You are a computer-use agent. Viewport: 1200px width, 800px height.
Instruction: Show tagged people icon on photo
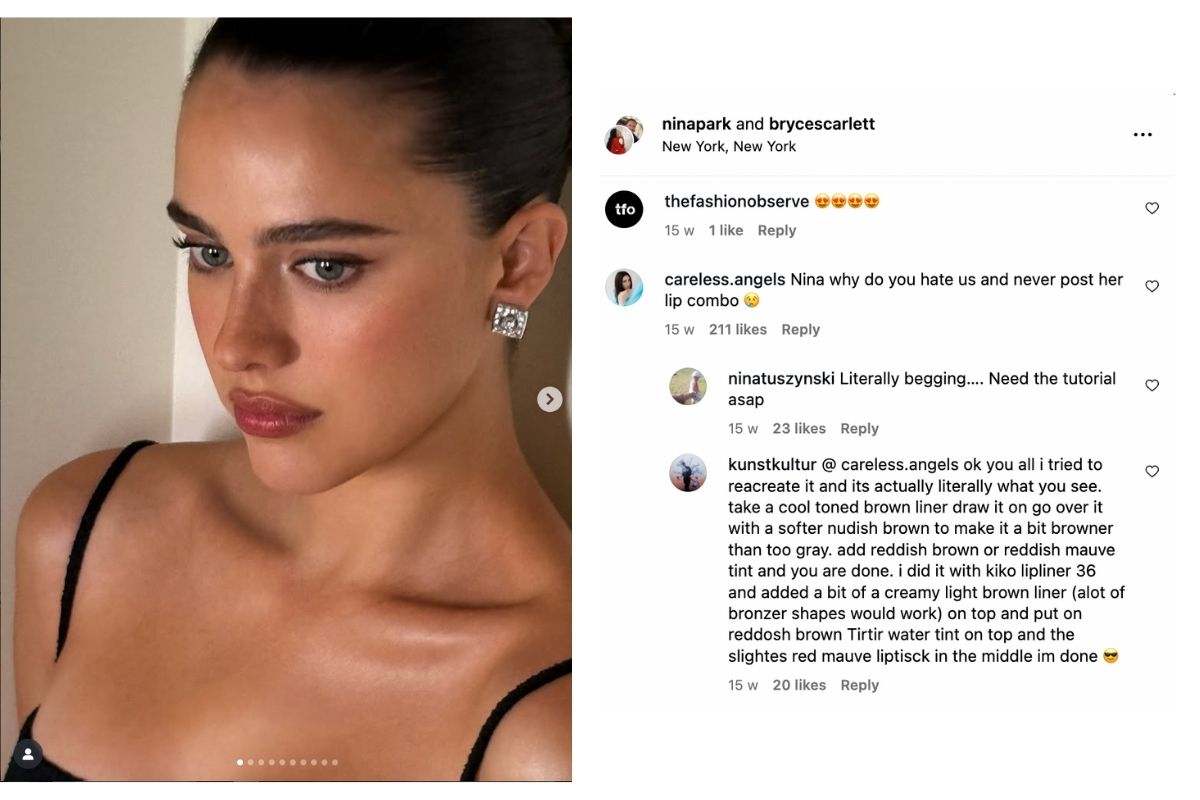point(28,755)
